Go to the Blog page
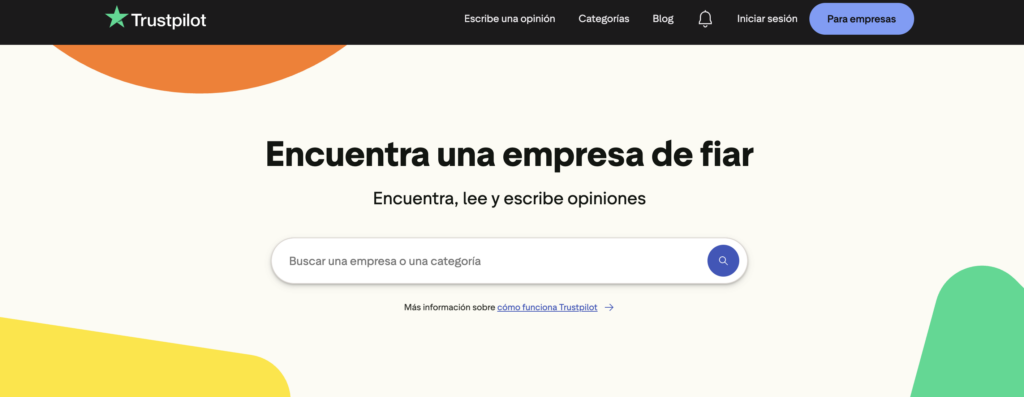This screenshot has width=1024, height=397. tap(663, 19)
